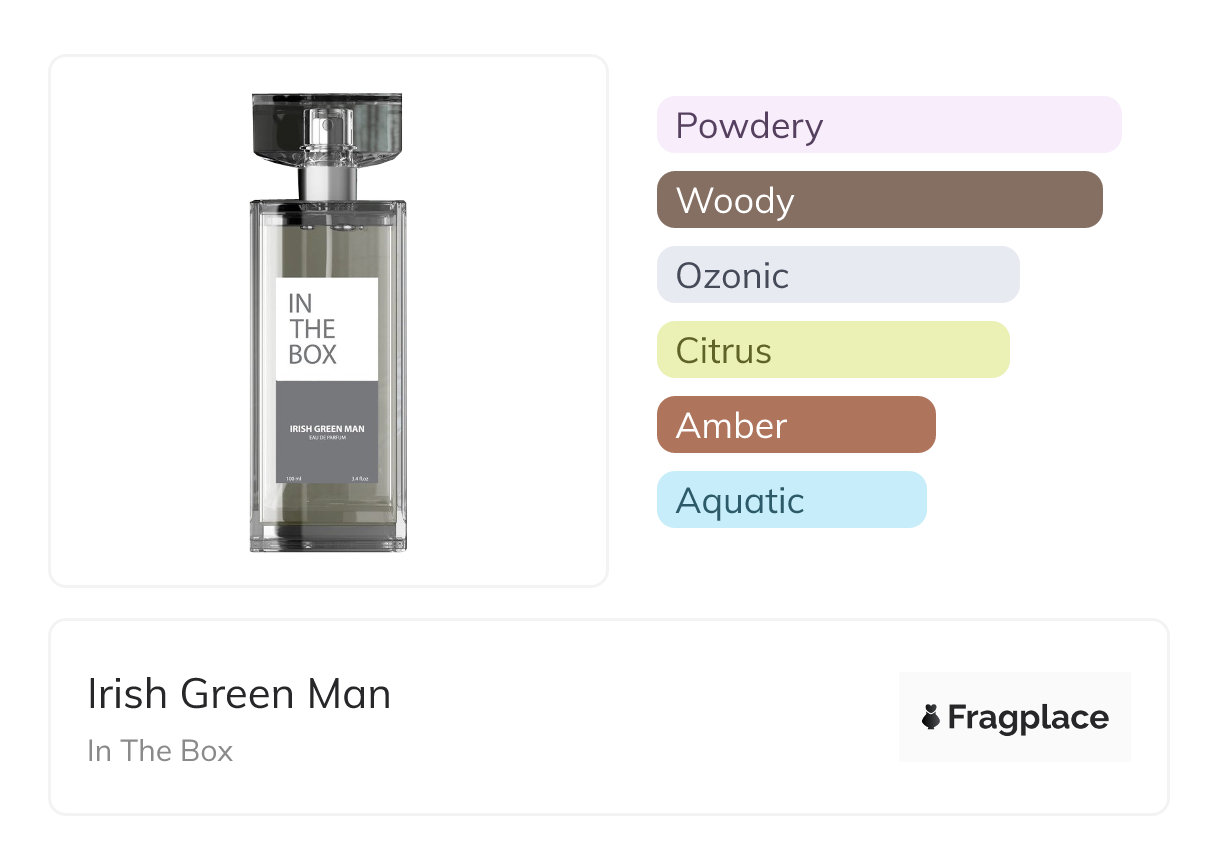The height and width of the screenshot is (864, 1218).
Task: Click the EAU DE PARFUM text on bottle
Action: click(x=326, y=438)
